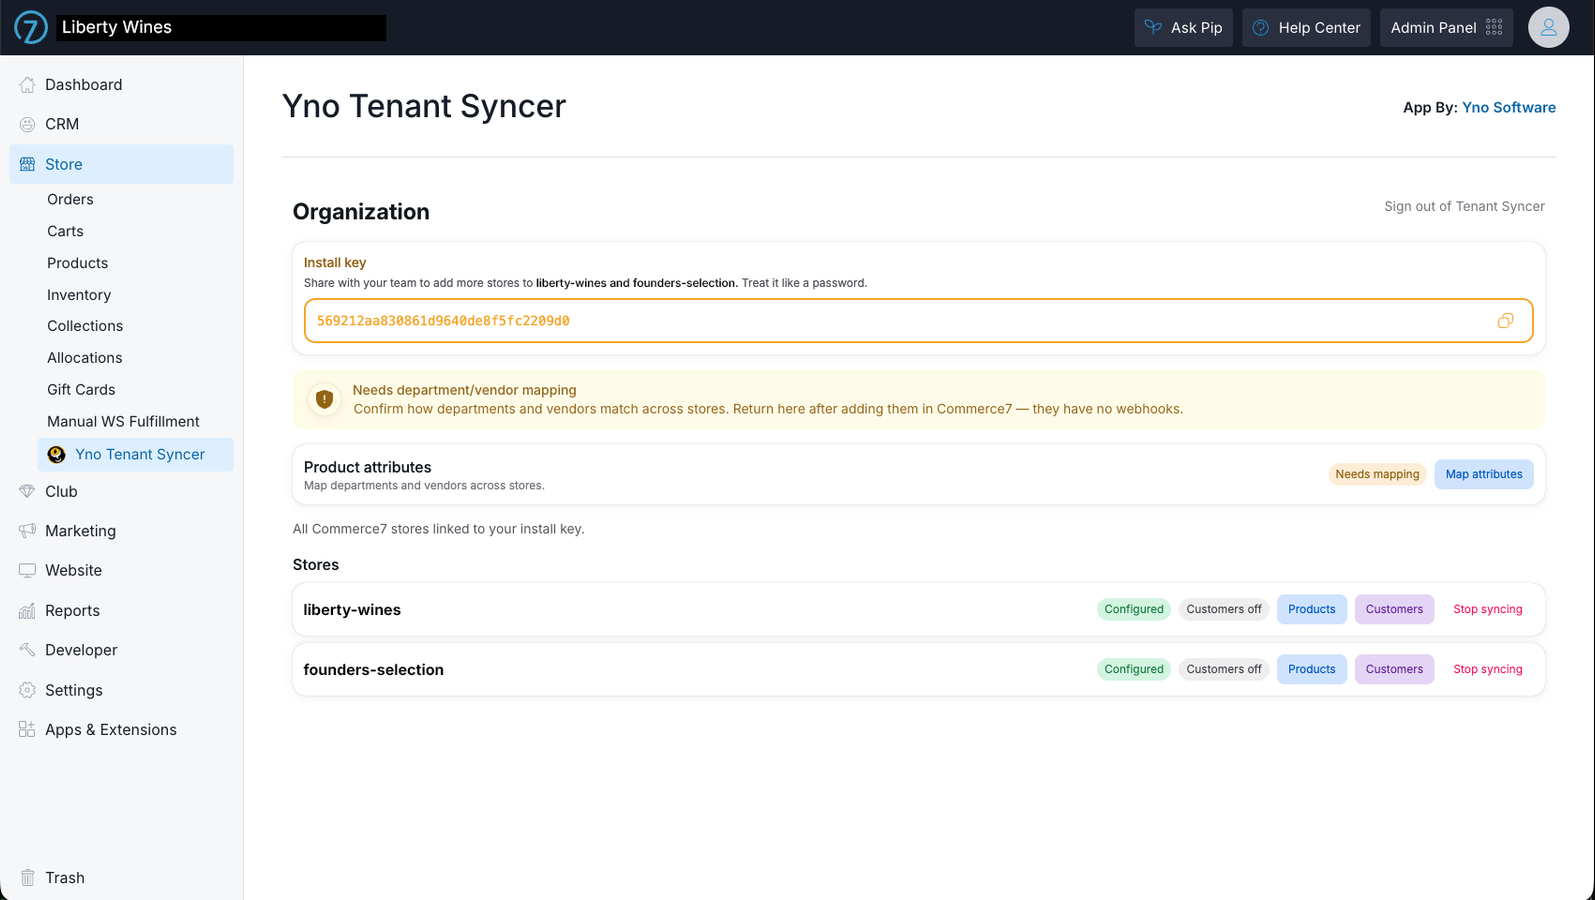Image resolution: width=1595 pixels, height=900 pixels.
Task: Click the Trash bin icon
Action: click(x=27, y=877)
